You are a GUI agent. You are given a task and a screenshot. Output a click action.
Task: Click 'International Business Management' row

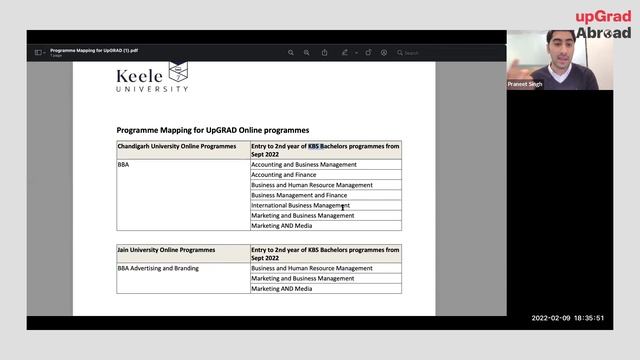point(326,205)
